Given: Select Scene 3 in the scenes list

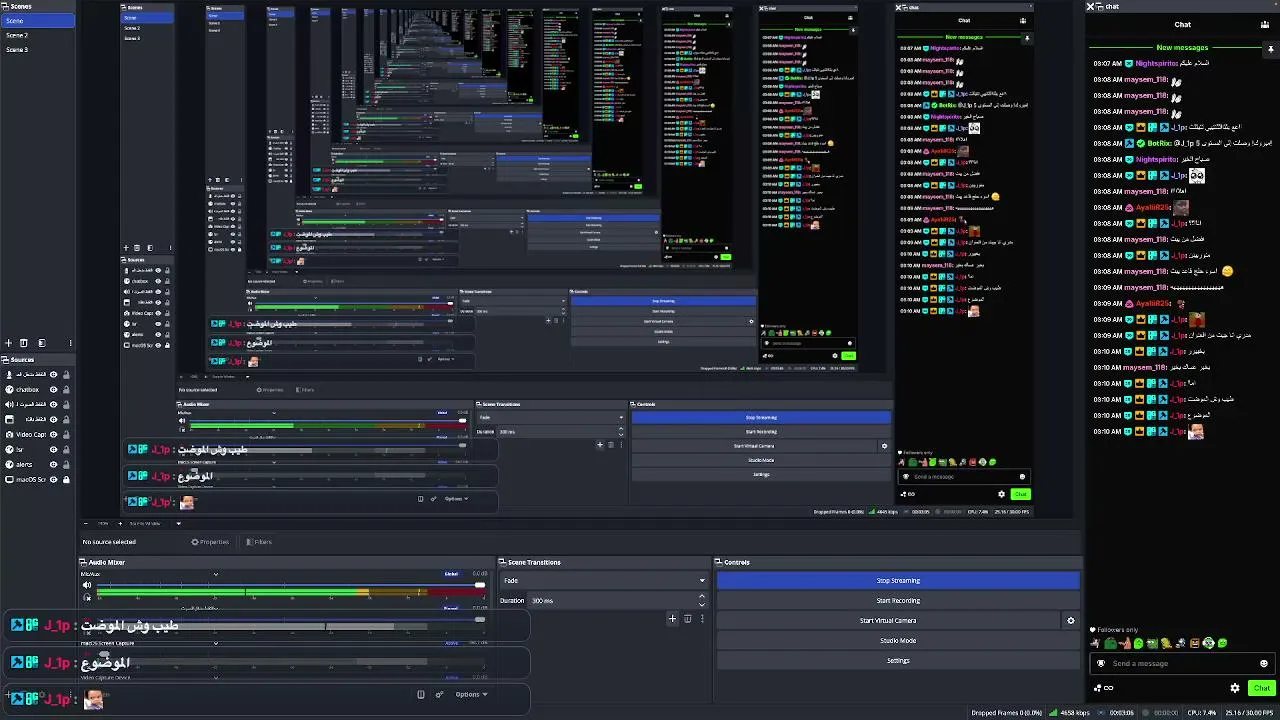Looking at the screenshot, I should tap(17, 49).
